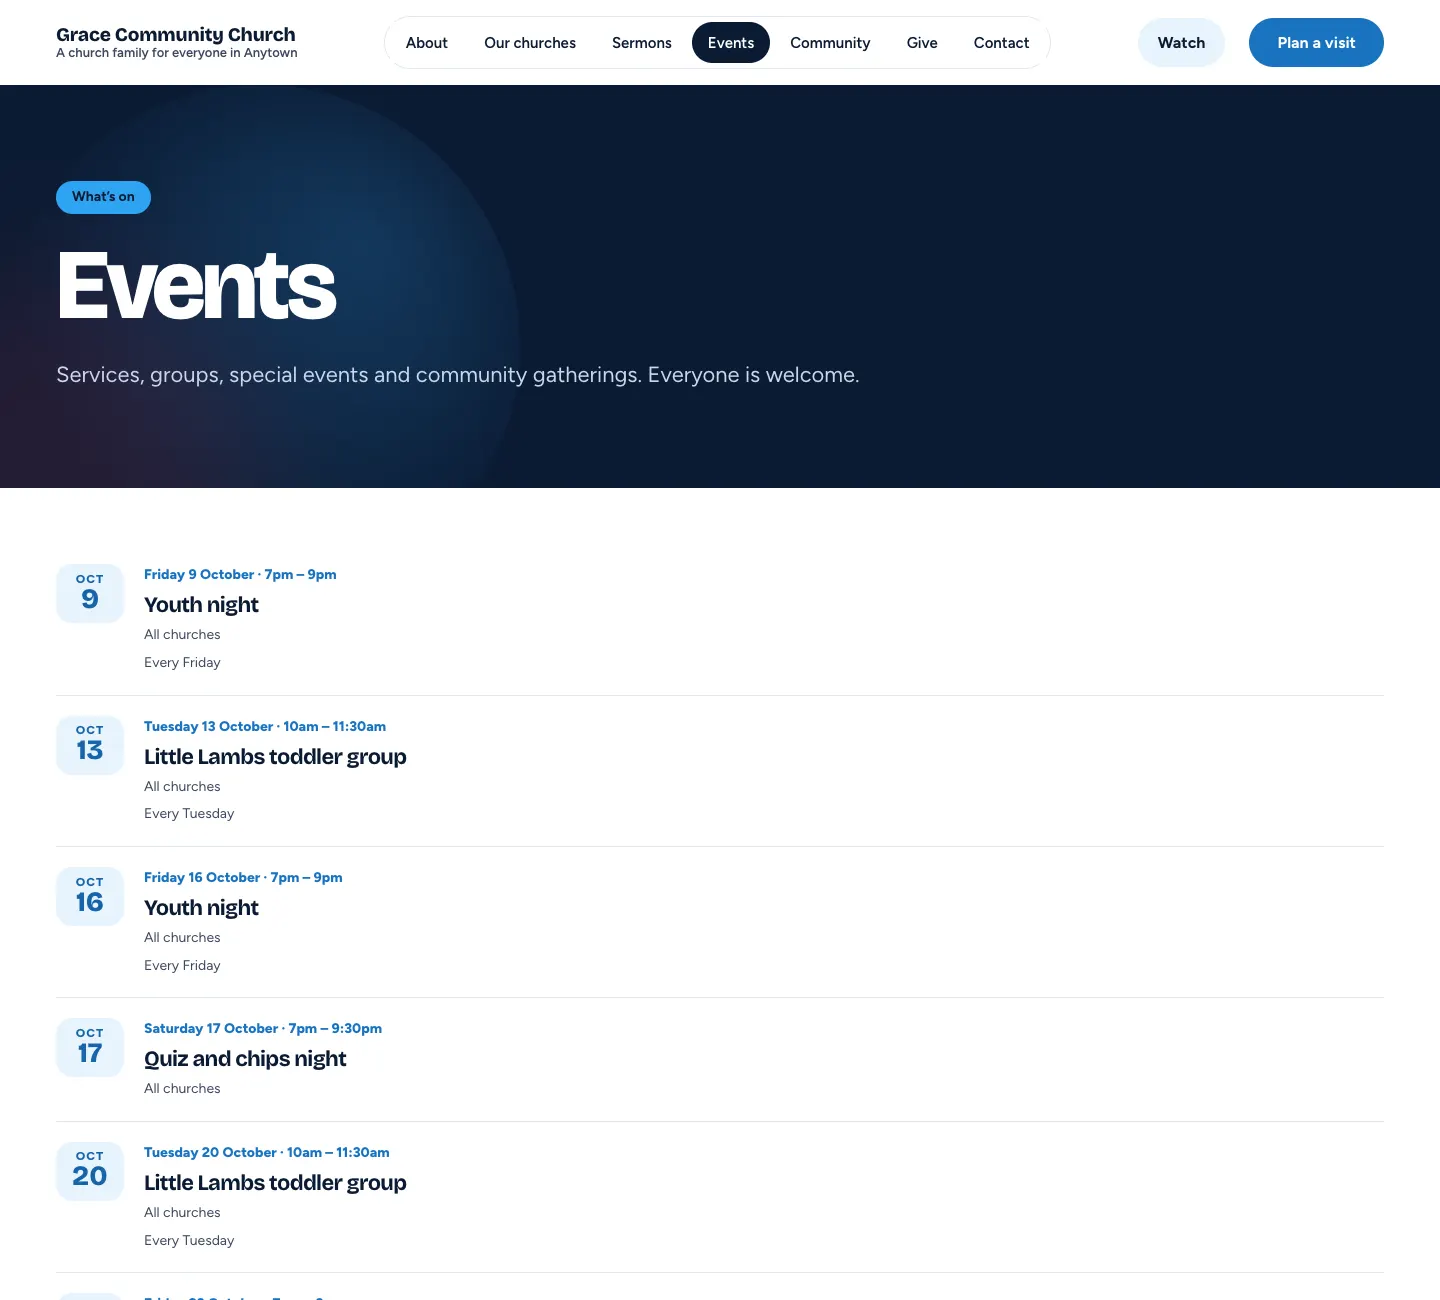Click 'All churches' under Quiz and chips night
The width and height of the screenshot is (1440, 1300).
coord(182,1089)
